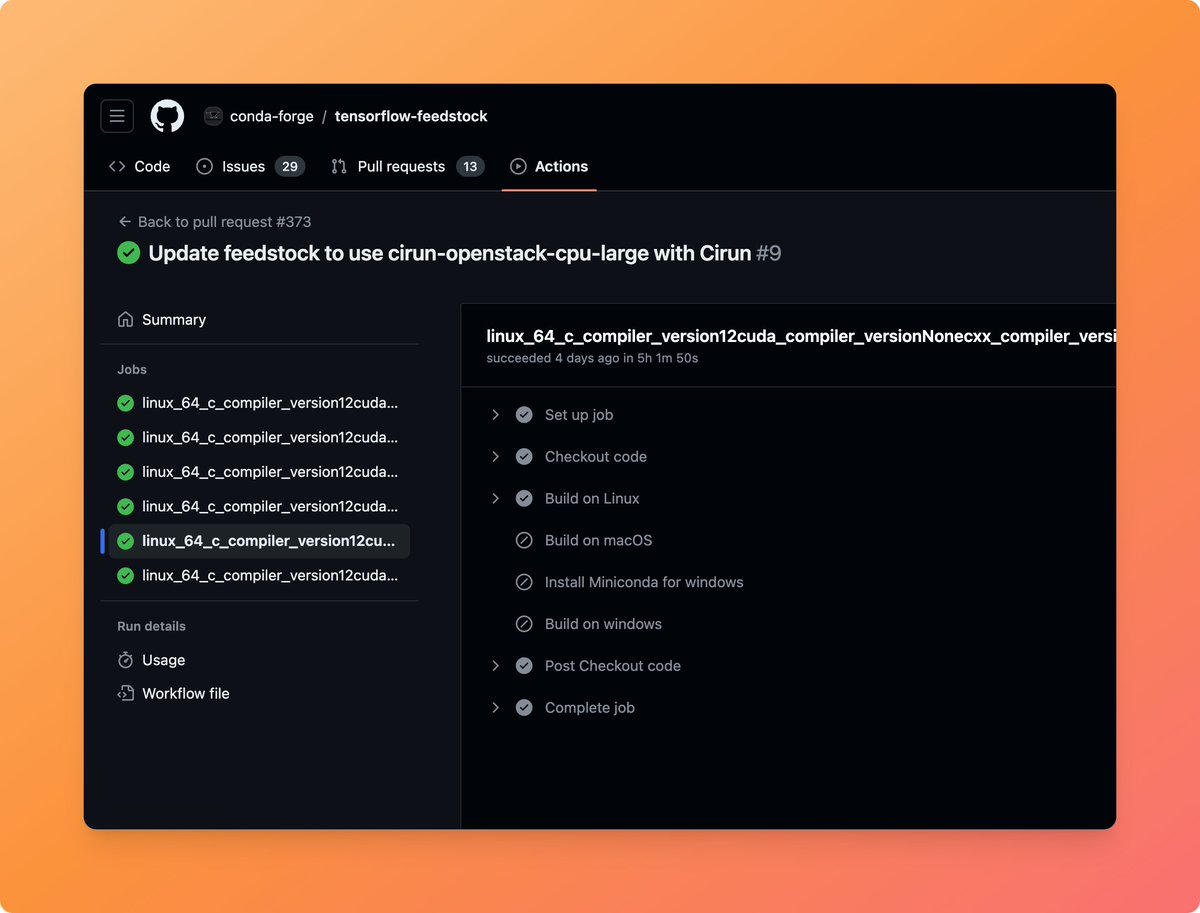Click the run number #9
Viewport: 1200px width, 913px height.
click(x=769, y=253)
